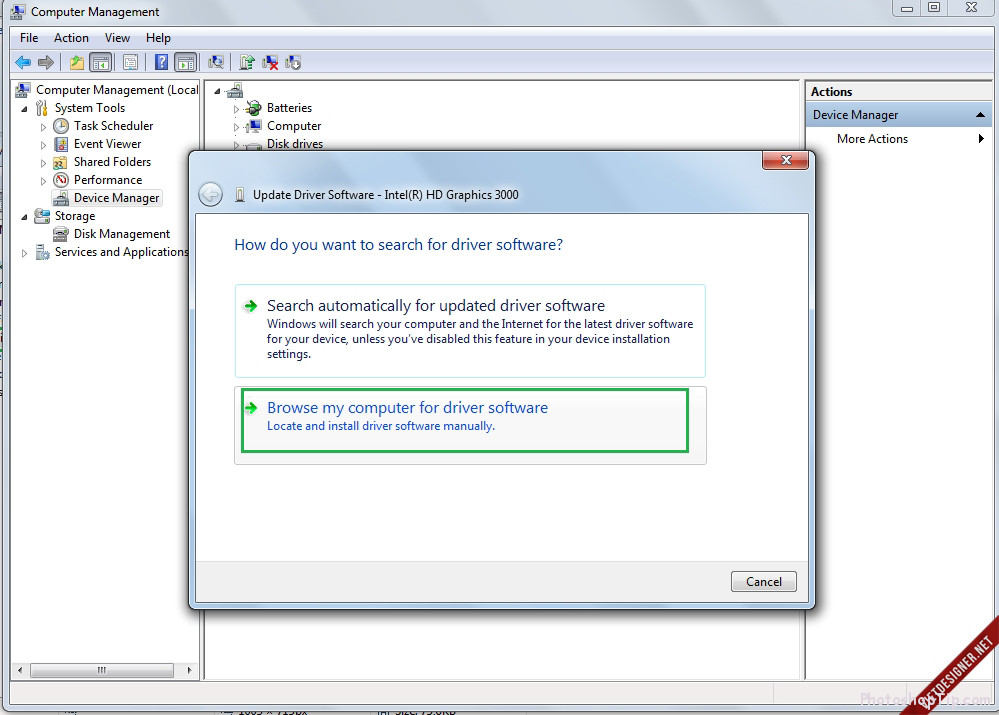This screenshot has height=715, width=999.
Task: Click the Computer device category icon
Action: tap(254, 126)
